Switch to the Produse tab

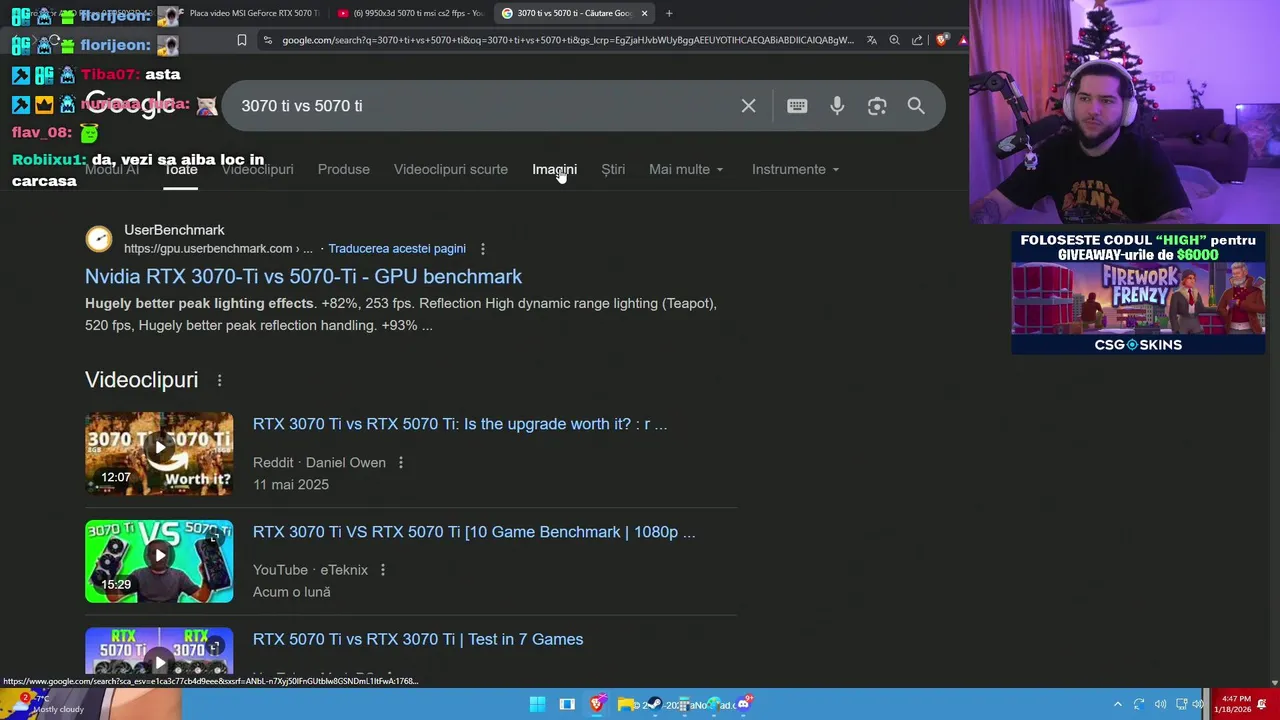344,169
